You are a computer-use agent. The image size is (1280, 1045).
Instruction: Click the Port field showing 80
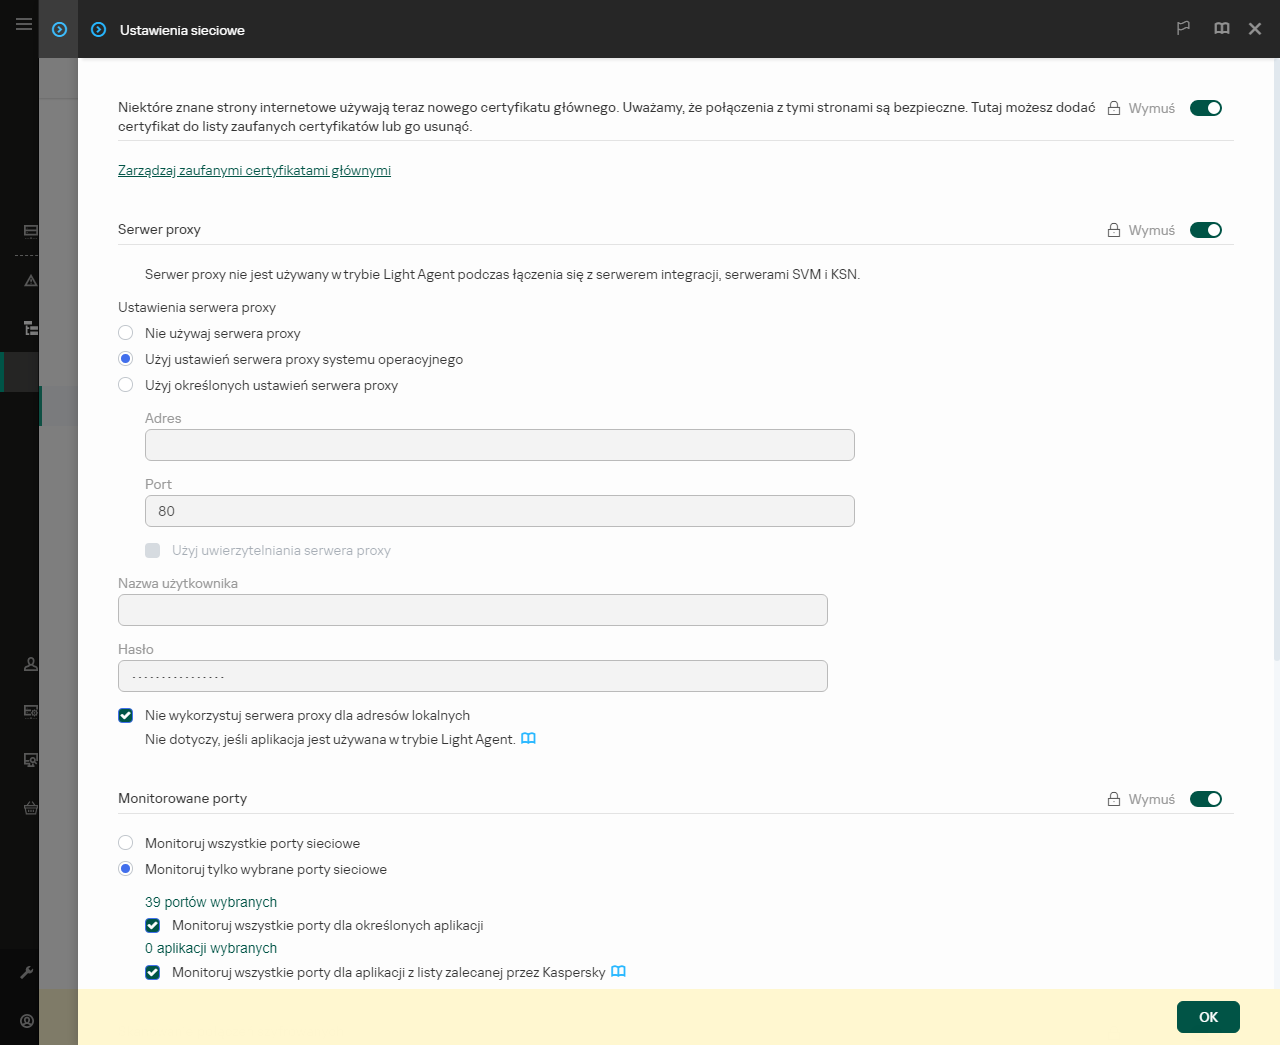tap(499, 511)
